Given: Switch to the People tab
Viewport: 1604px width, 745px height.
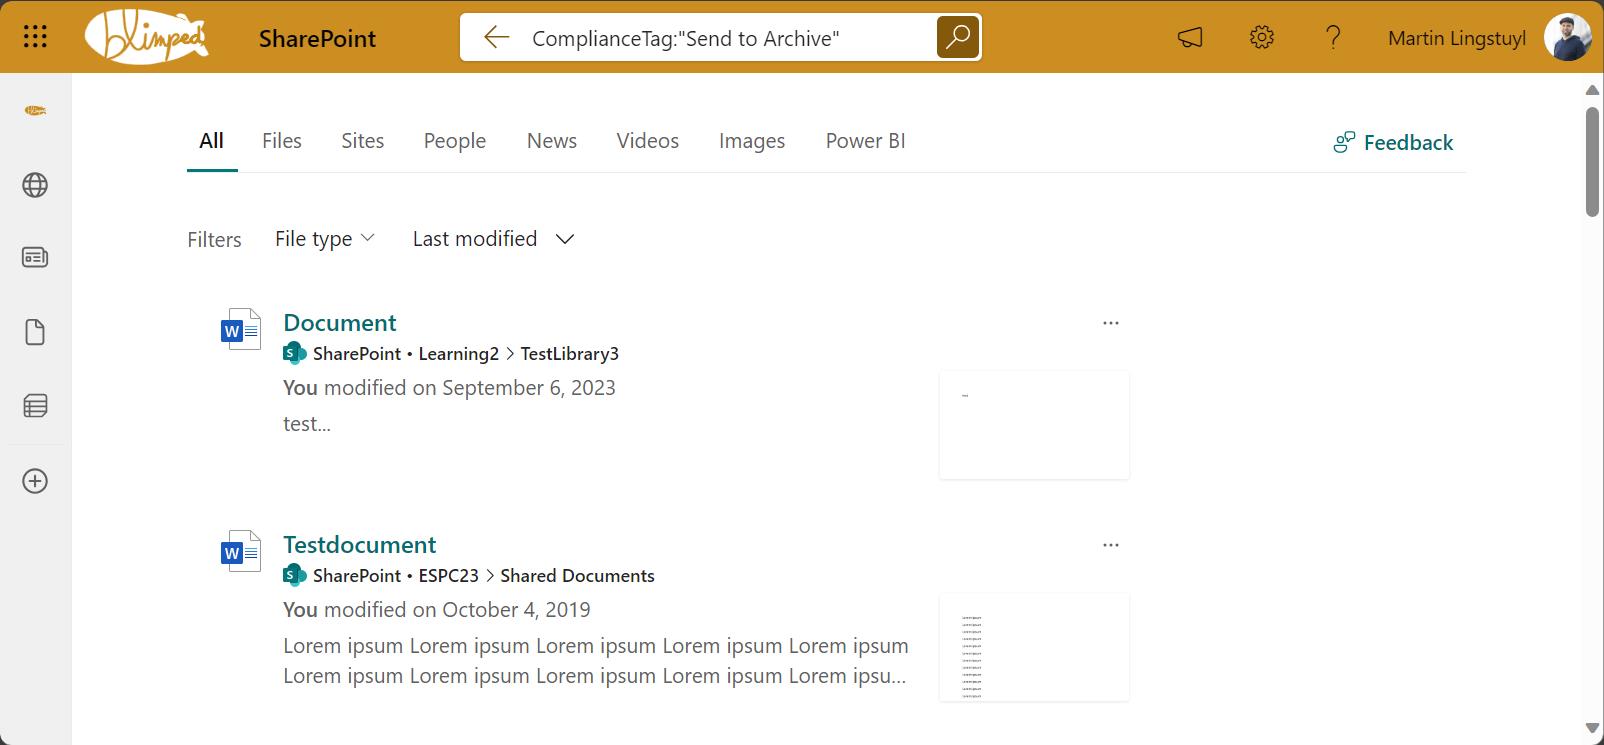Looking at the screenshot, I should pos(455,141).
